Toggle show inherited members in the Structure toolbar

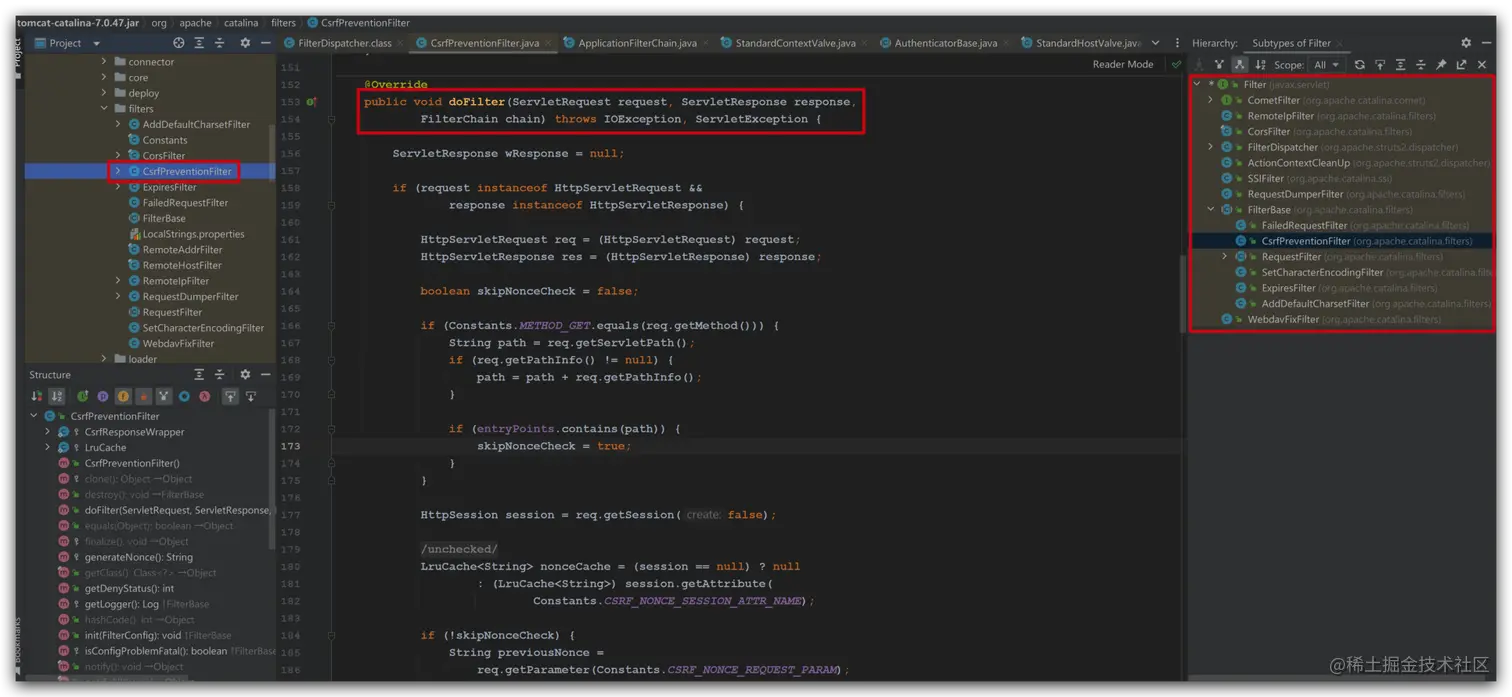(164, 396)
